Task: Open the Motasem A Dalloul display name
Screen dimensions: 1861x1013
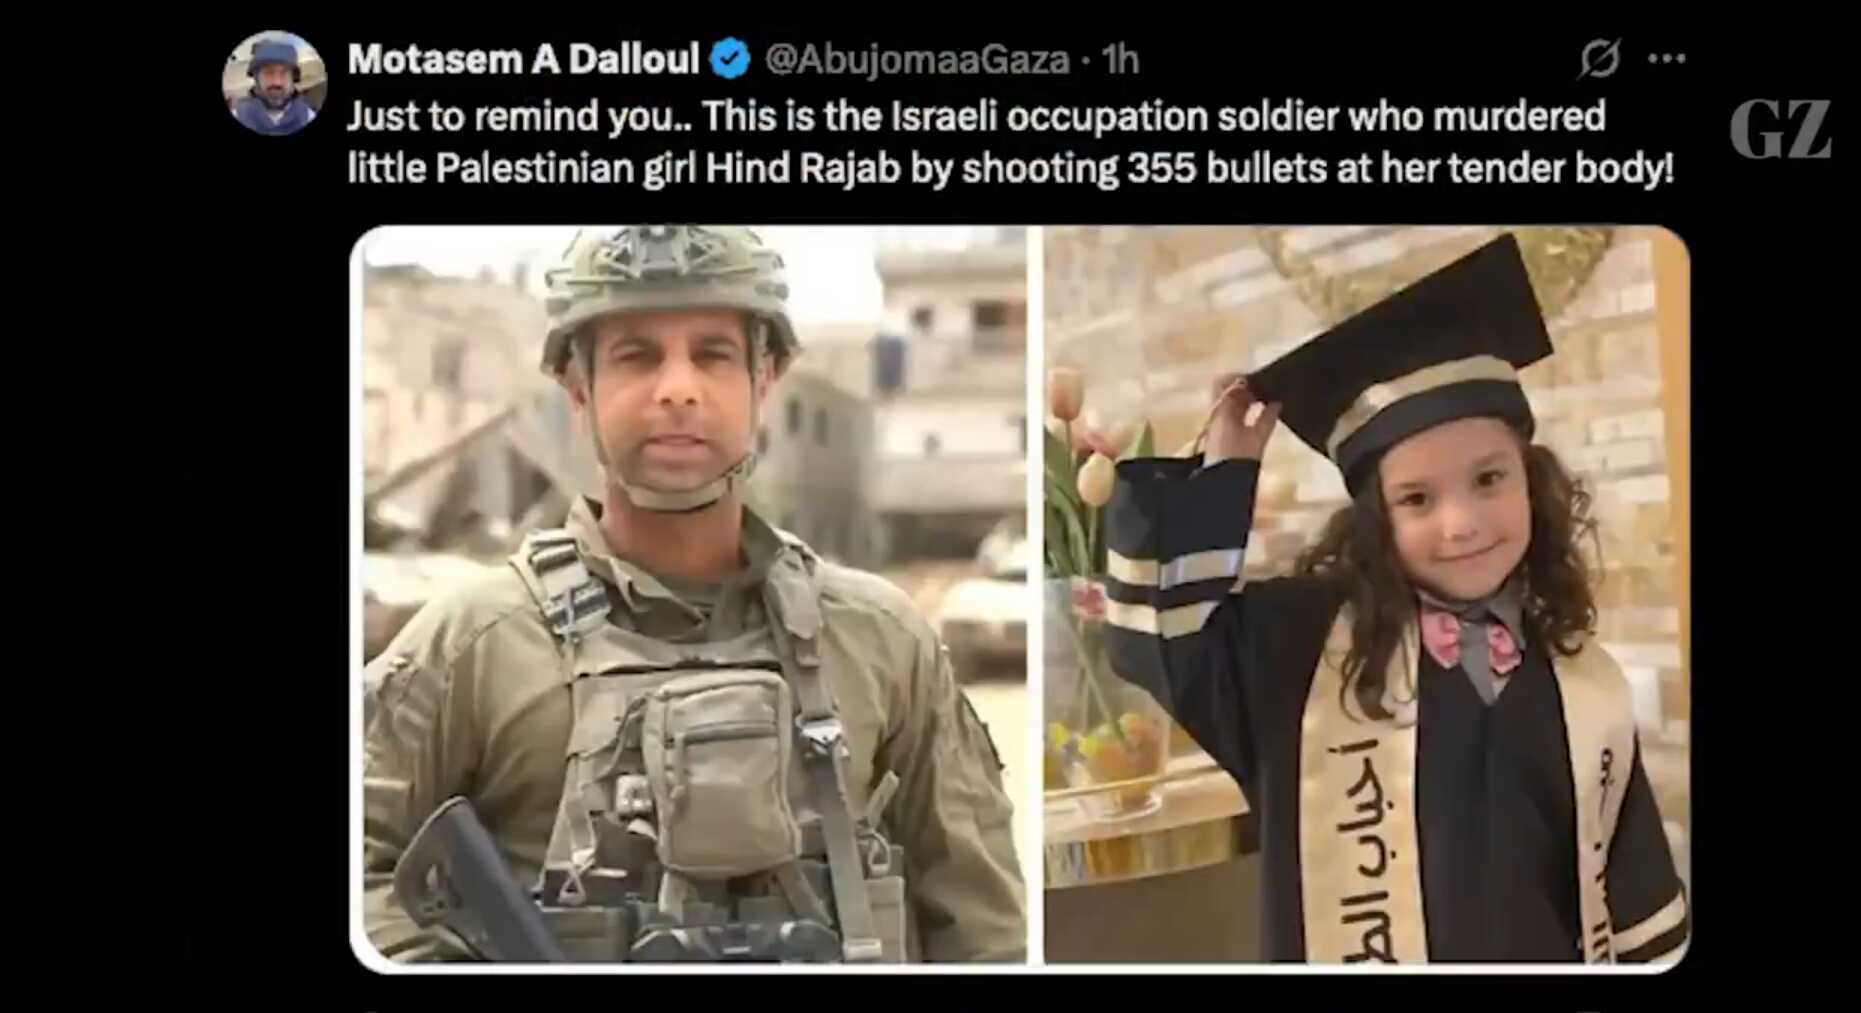Action: 523,60
